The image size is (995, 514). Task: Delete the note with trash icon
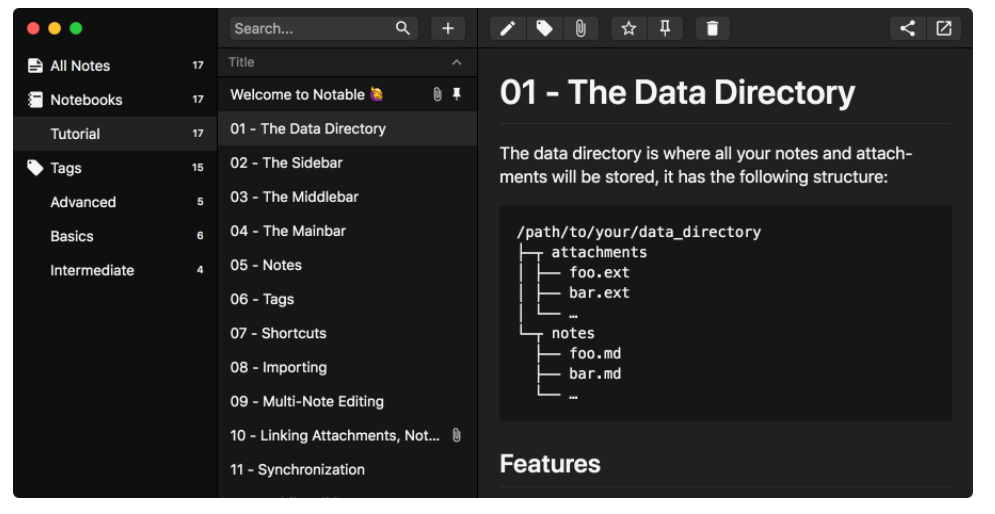pos(713,29)
